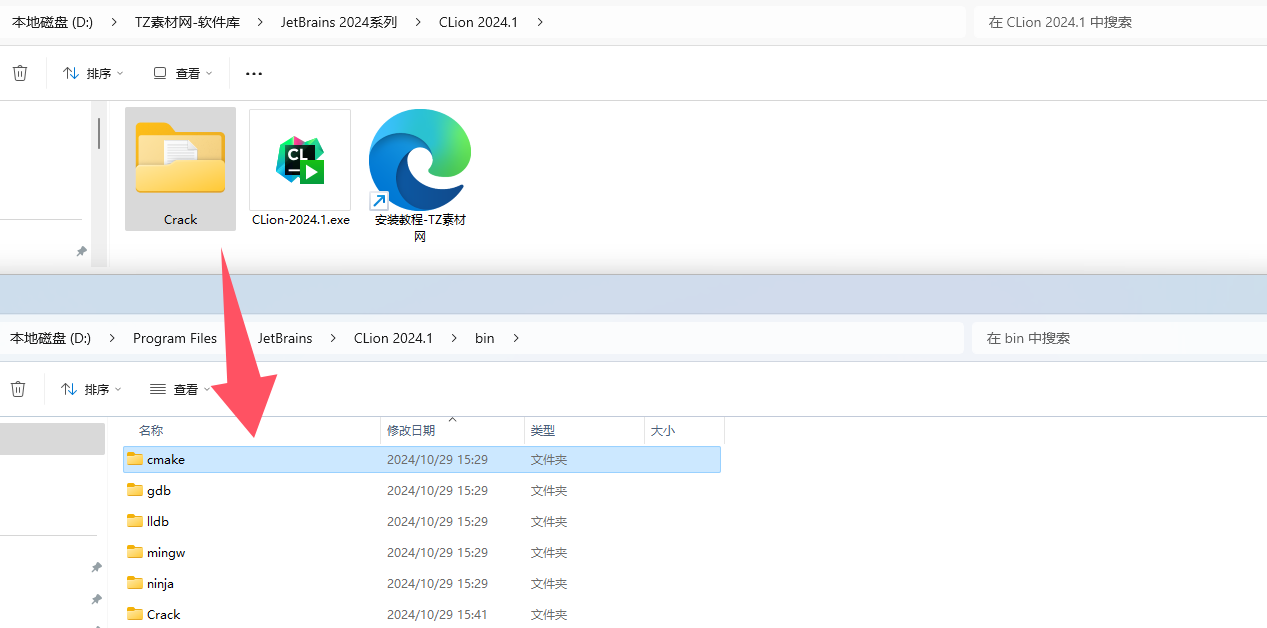Click the cmake folder icon
1267x628 pixels.
pyautogui.click(x=135, y=459)
